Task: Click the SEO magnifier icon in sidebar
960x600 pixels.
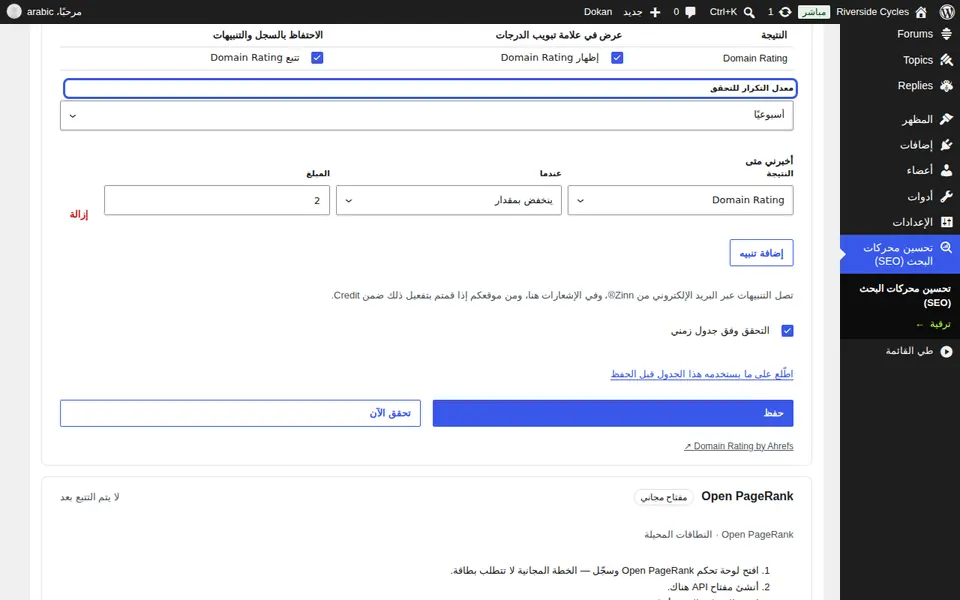Action: click(947, 247)
